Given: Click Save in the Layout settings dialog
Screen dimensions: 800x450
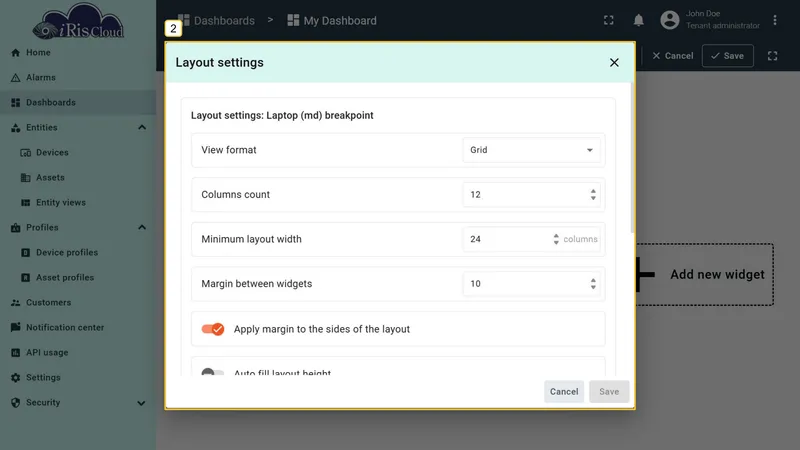Looking at the screenshot, I should (x=609, y=391).
